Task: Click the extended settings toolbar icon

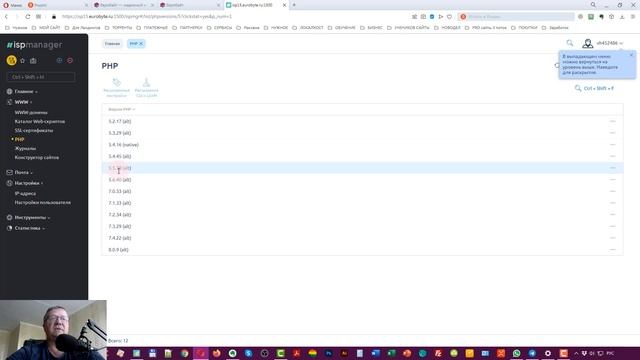Action: point(116,88)
